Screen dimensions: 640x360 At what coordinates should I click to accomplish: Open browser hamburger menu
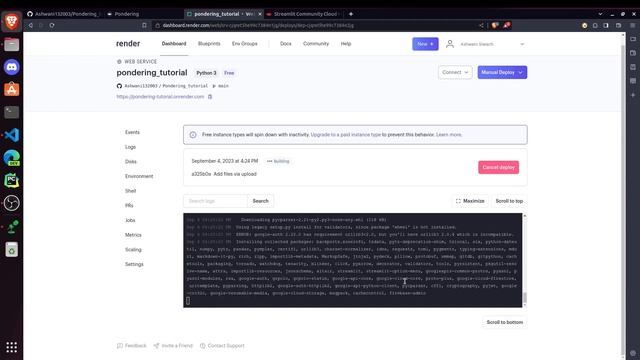[633, 25]
